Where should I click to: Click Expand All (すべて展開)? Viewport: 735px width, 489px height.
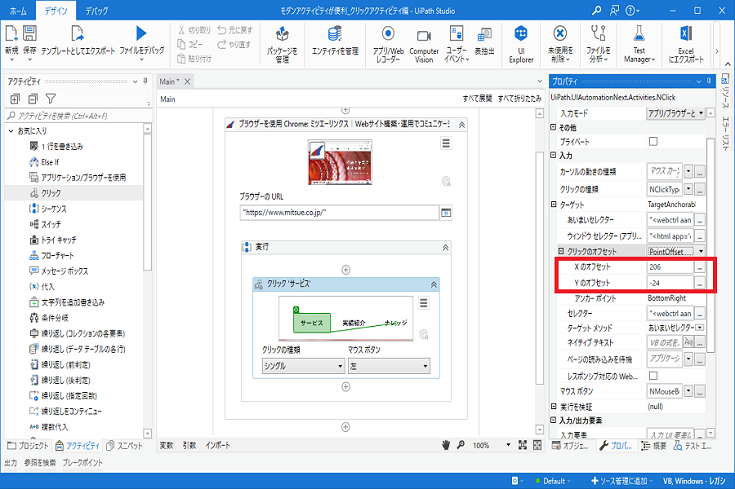pyautogui.click(x=477, y=98)
